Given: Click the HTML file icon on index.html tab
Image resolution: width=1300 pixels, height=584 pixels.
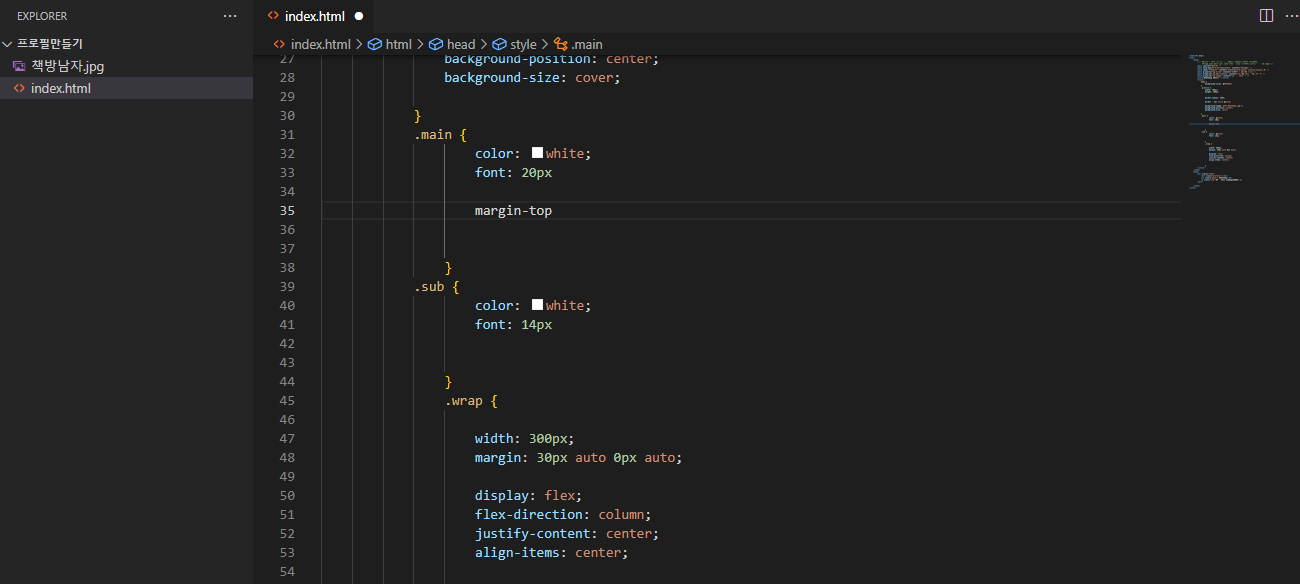Looking at the screenshot, I should [273, 16].
